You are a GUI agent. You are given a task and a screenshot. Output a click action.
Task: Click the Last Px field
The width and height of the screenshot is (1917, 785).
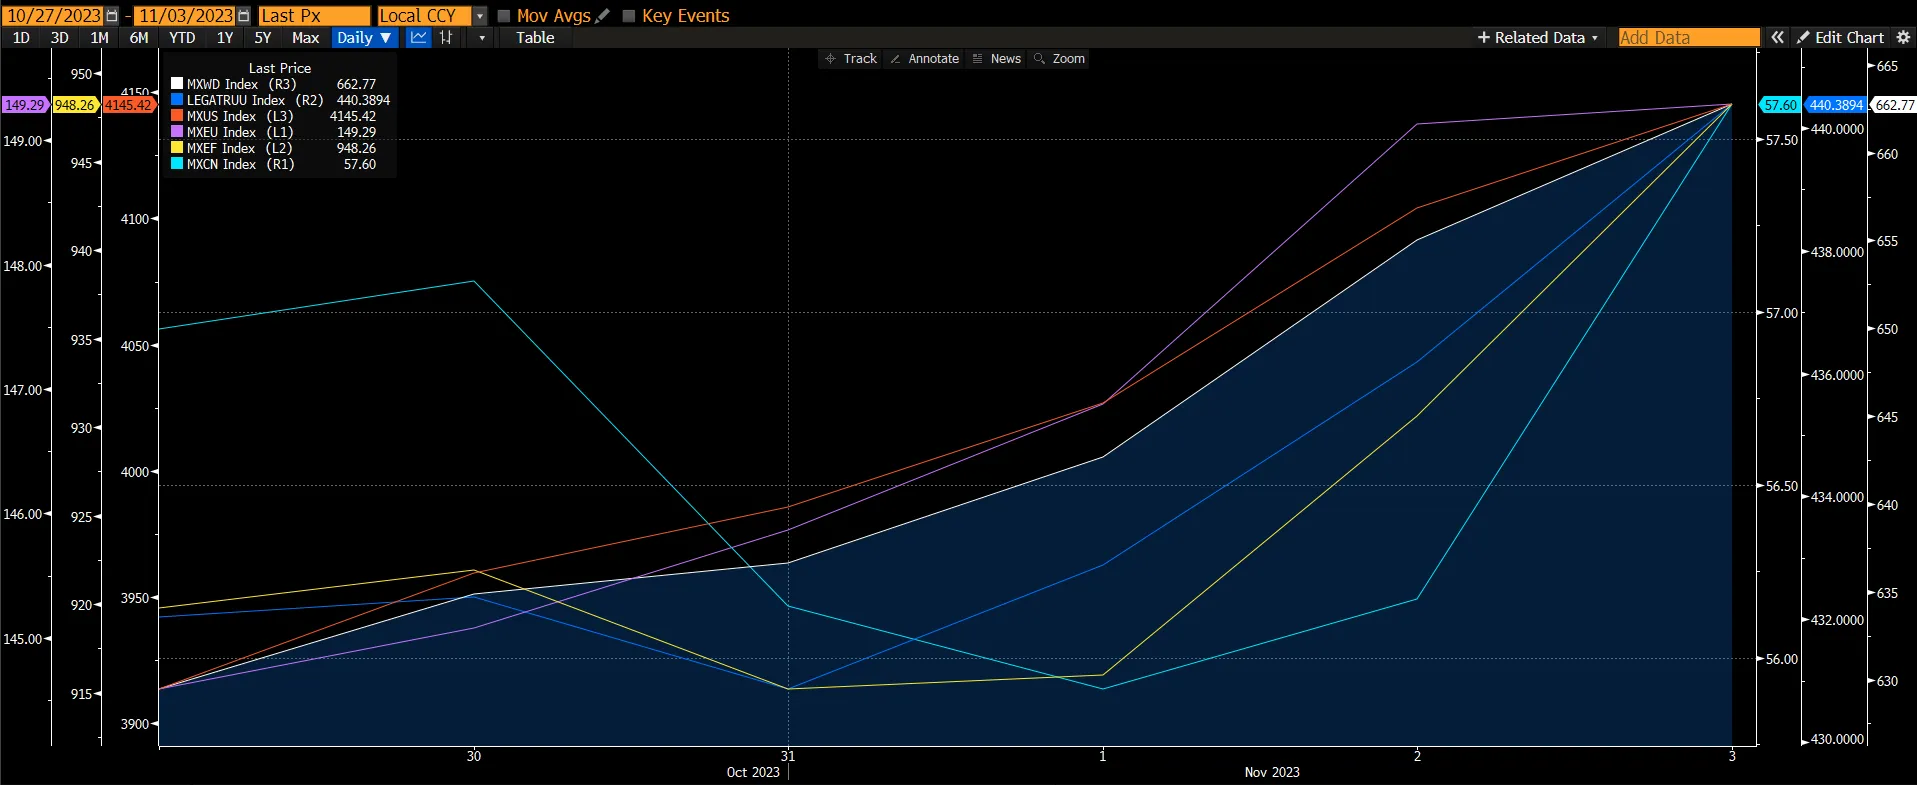click(x=314, y=16)
